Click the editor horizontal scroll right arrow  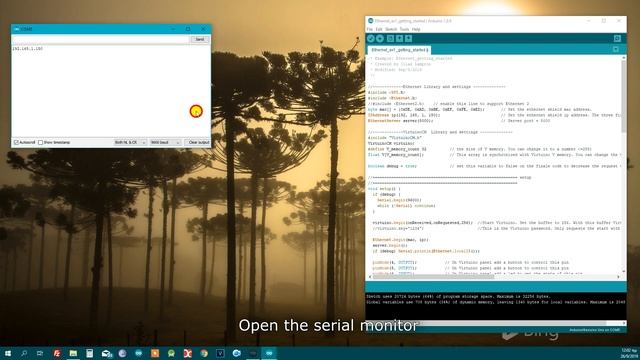coord(618,277)
